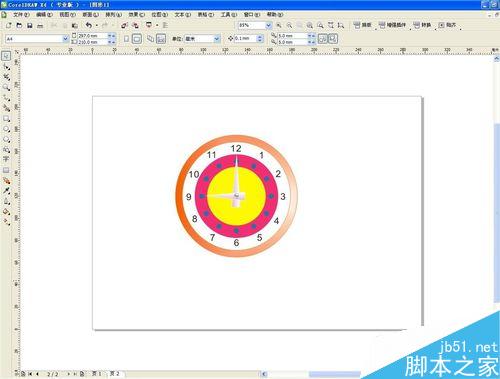The width and height of the screenshot is (500, 379).
Task: Set page to portrait orientation
Action: point(126,39)
